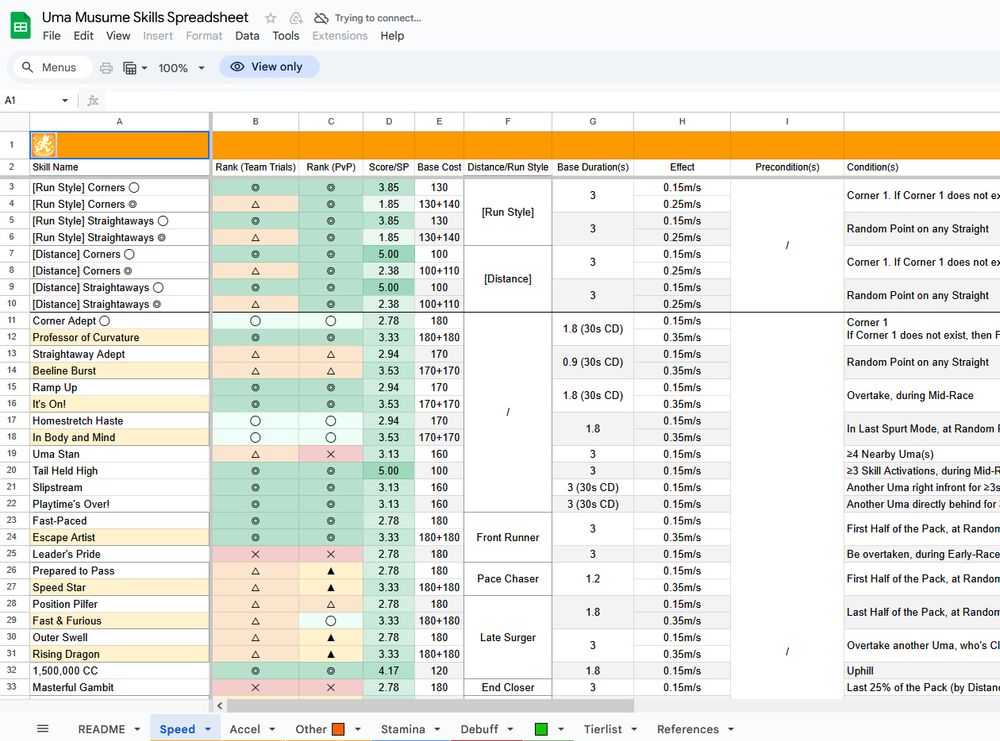
Task: Open the Tierlist tab dropdown arrow
Action: click(634, 729)
